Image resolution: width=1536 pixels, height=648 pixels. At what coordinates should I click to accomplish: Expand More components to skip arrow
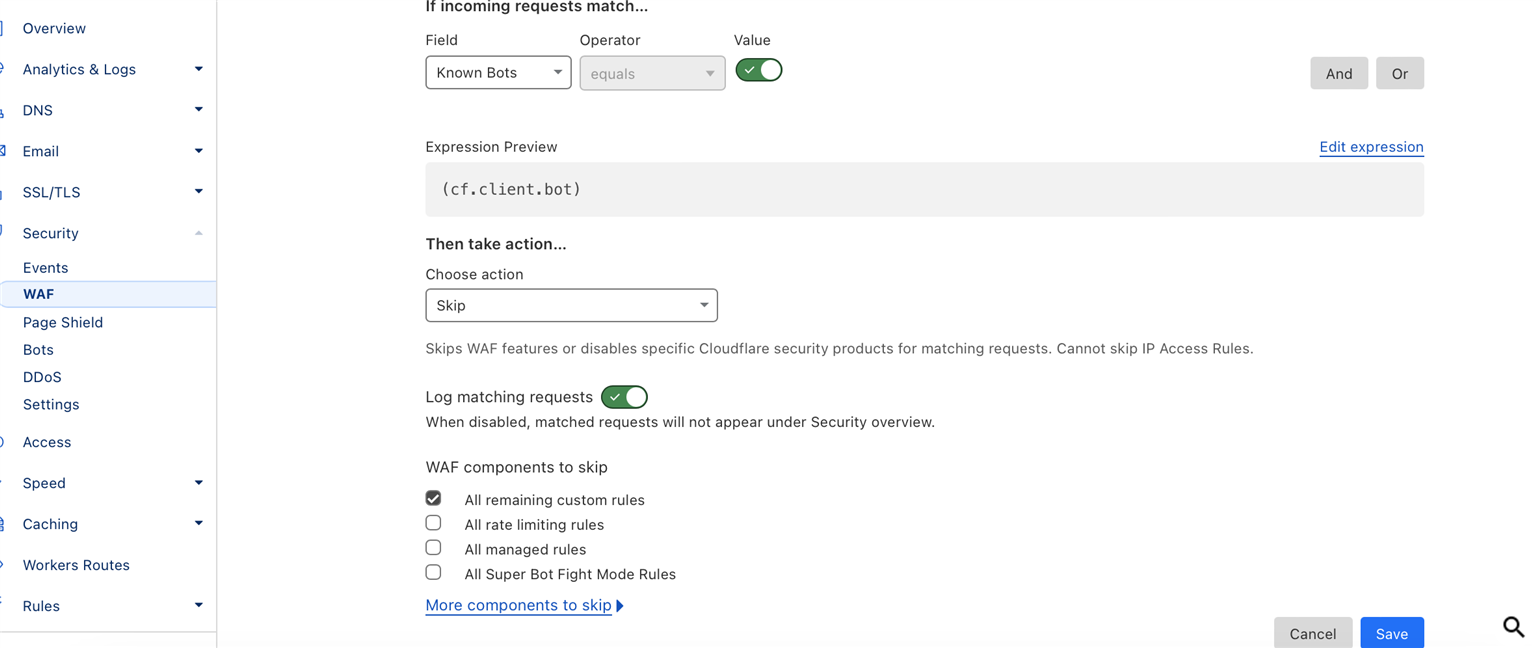click(x=620, y=606)
